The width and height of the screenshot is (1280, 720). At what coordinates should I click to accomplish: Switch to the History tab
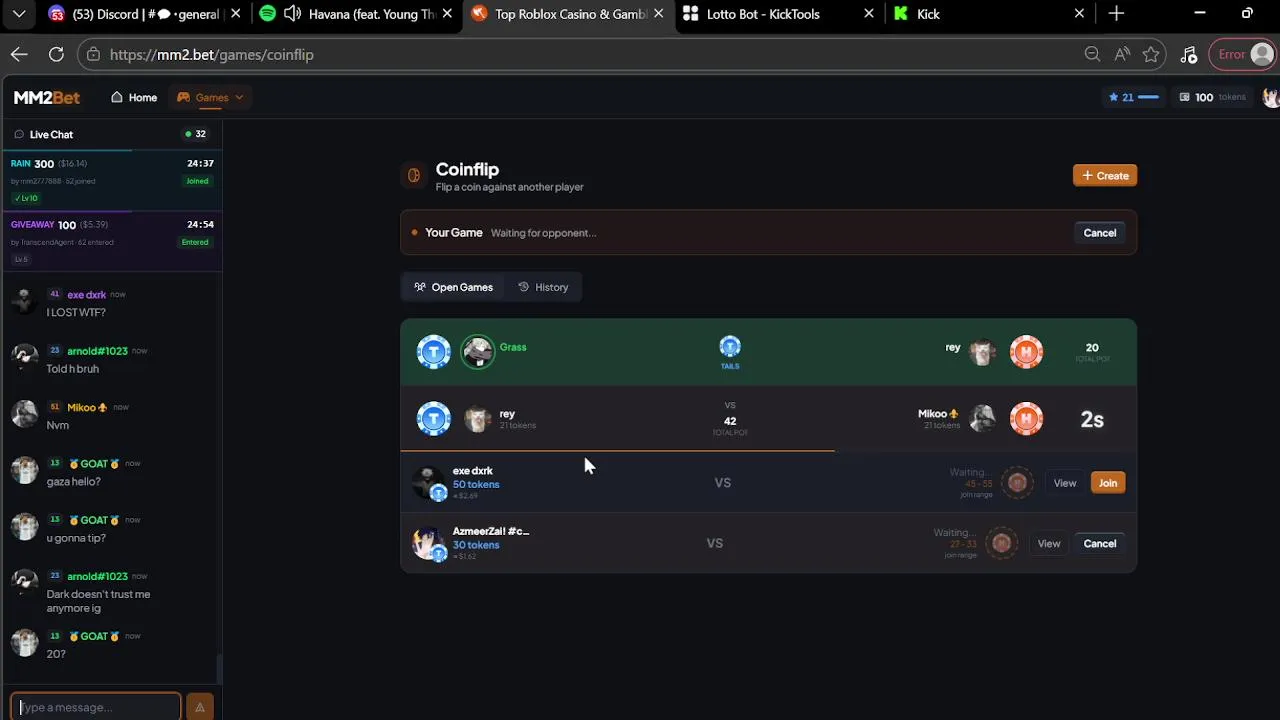[543, 287]
